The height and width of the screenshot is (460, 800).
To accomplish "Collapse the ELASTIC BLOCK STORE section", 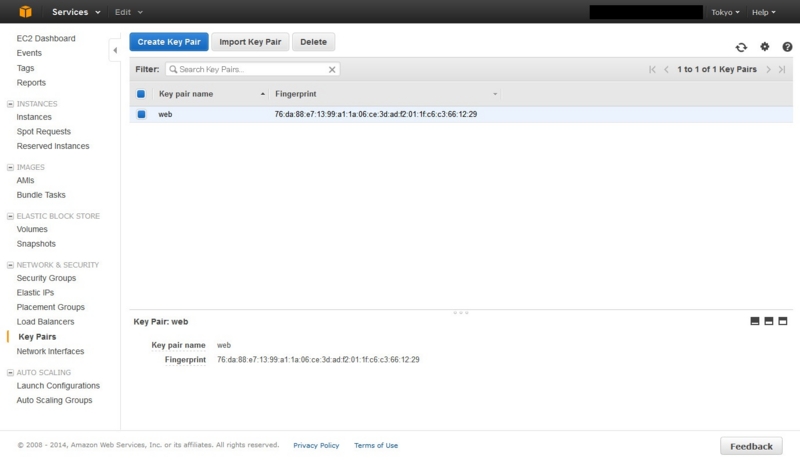I will 10,216.
